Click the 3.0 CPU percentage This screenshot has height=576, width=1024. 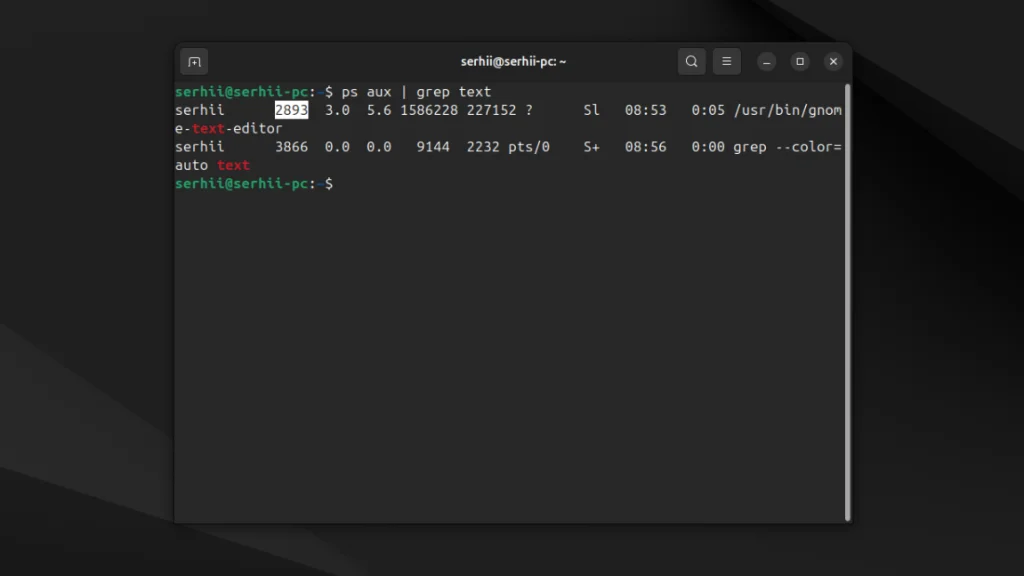click(337, 110)
